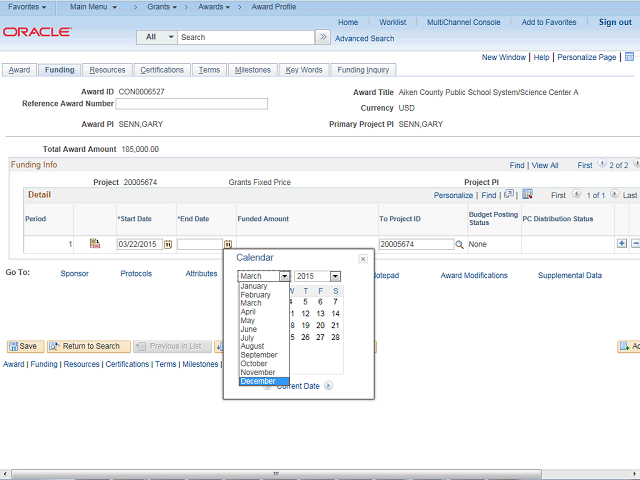Add a new row with plus icon
Screen dimensions: 640x480
point(622,243)
